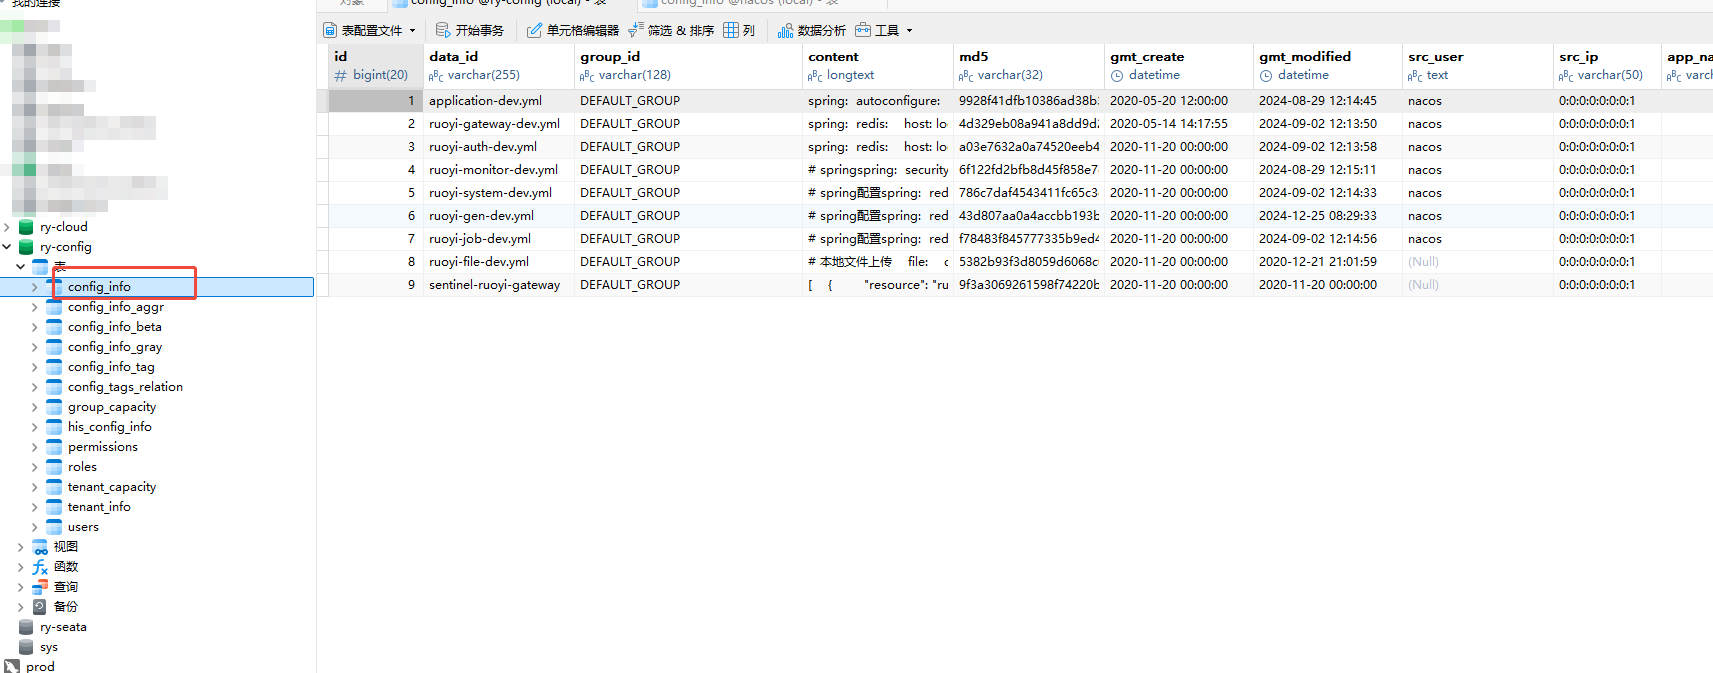Screen dimensions: 1713x673
Task: Click the ry-config database icon
Action: point(26,247)
